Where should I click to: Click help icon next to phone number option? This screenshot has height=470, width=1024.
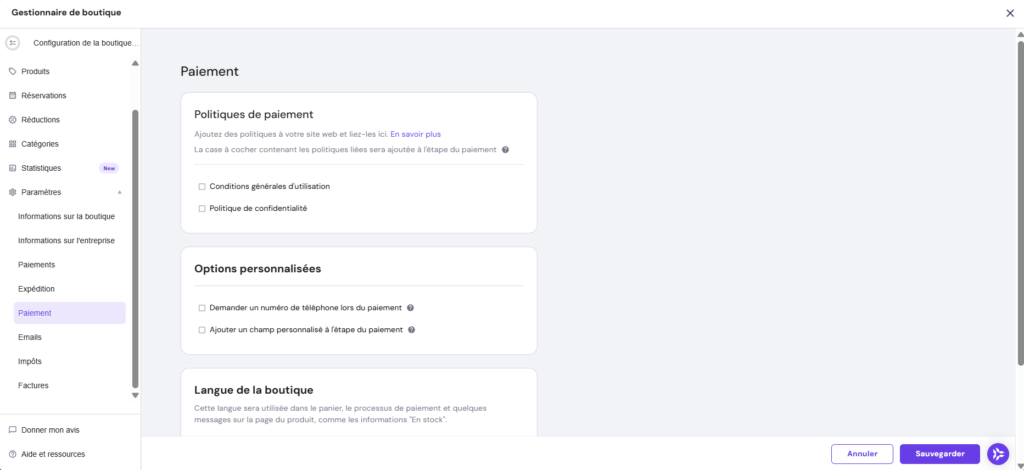click(411, 308)
